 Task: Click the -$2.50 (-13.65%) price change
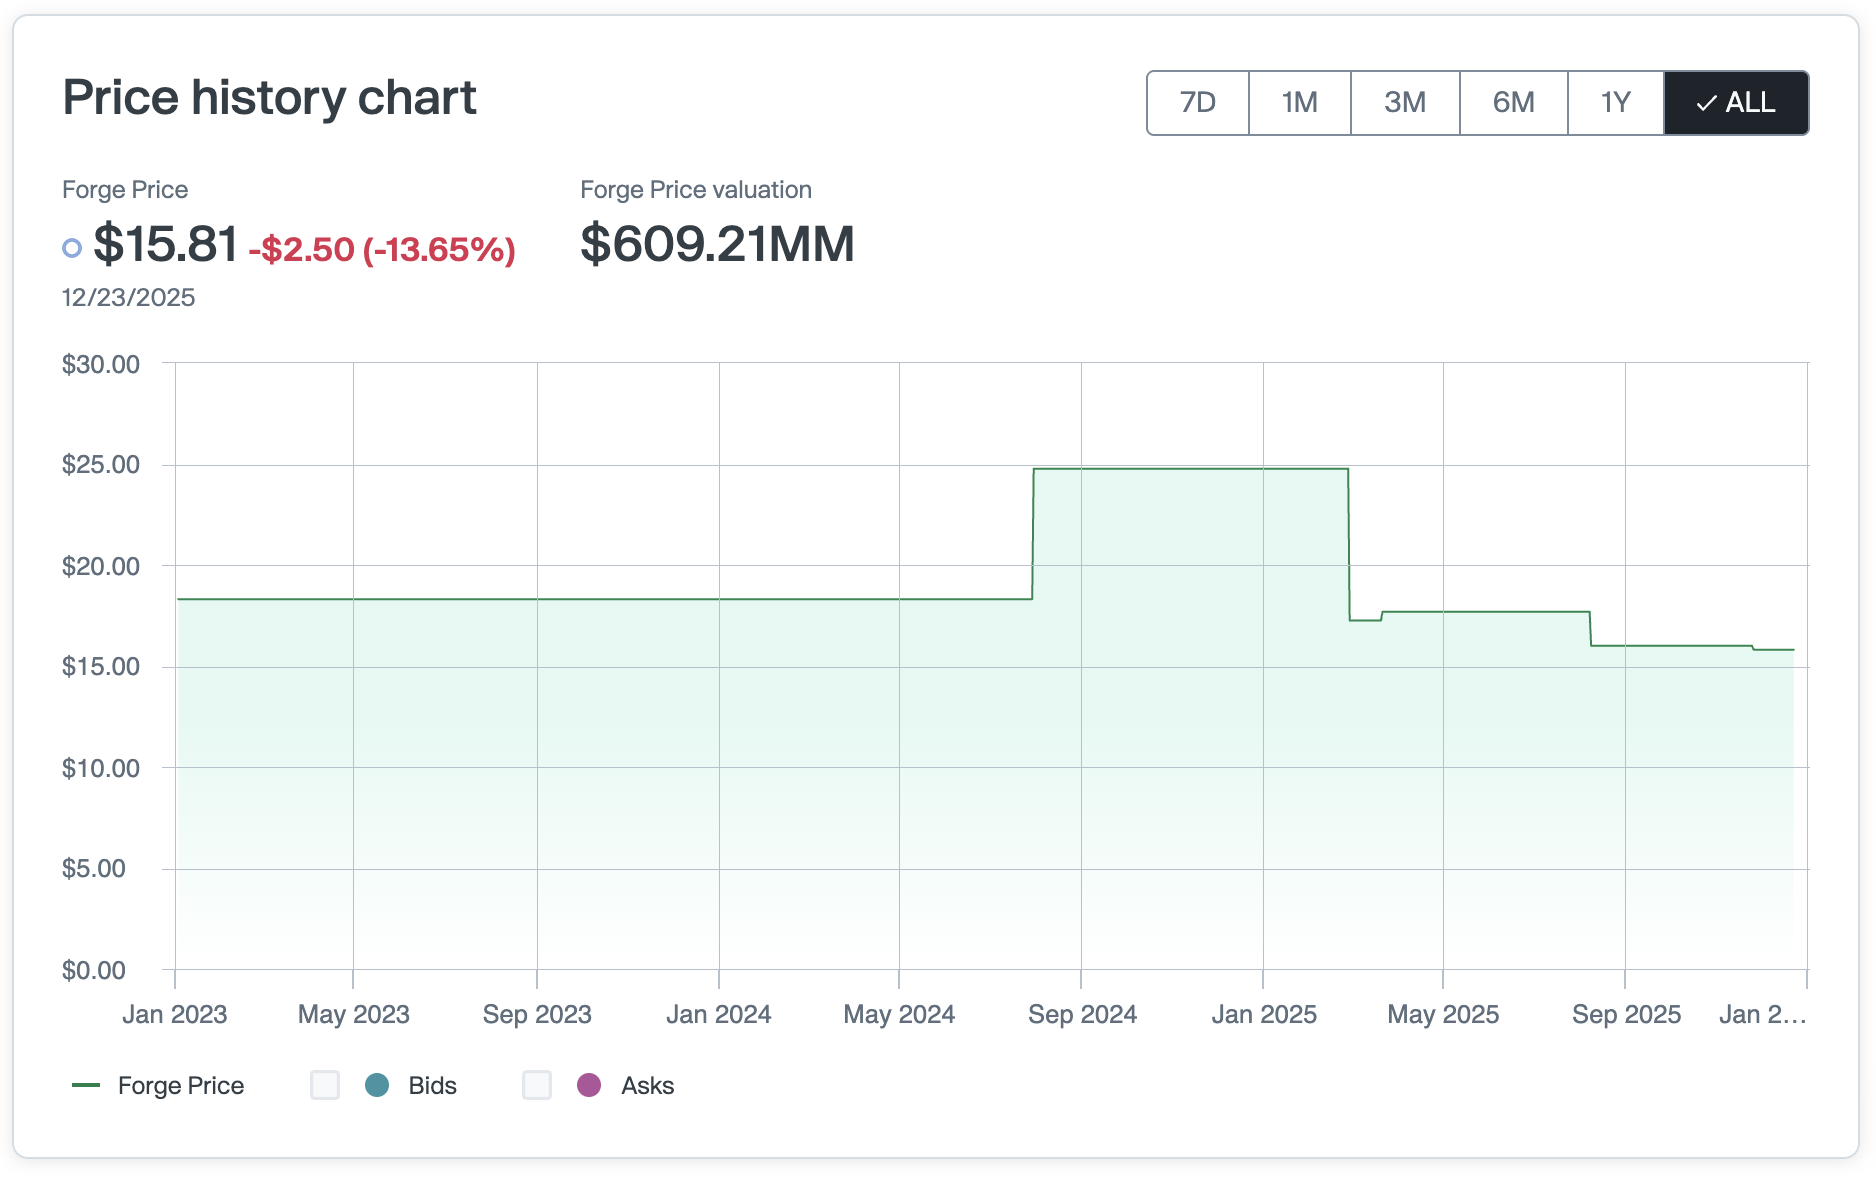[382, 249]
